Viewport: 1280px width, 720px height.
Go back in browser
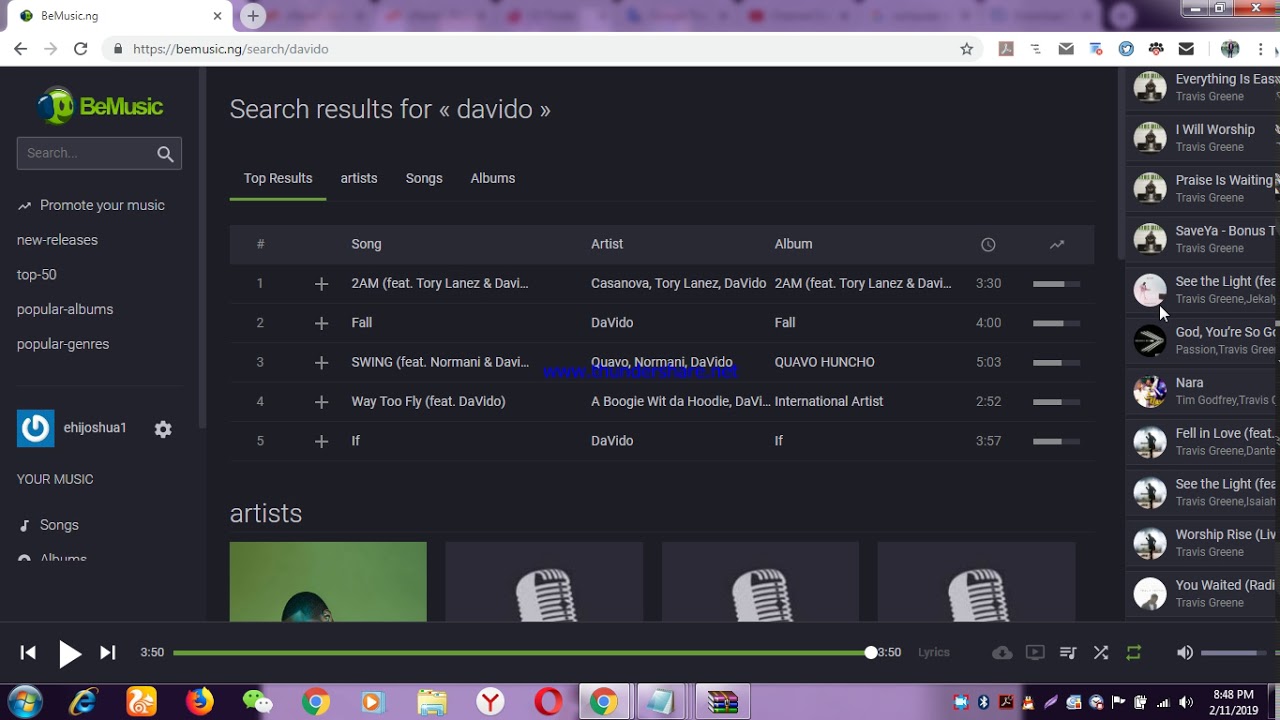tap(21, 49)
